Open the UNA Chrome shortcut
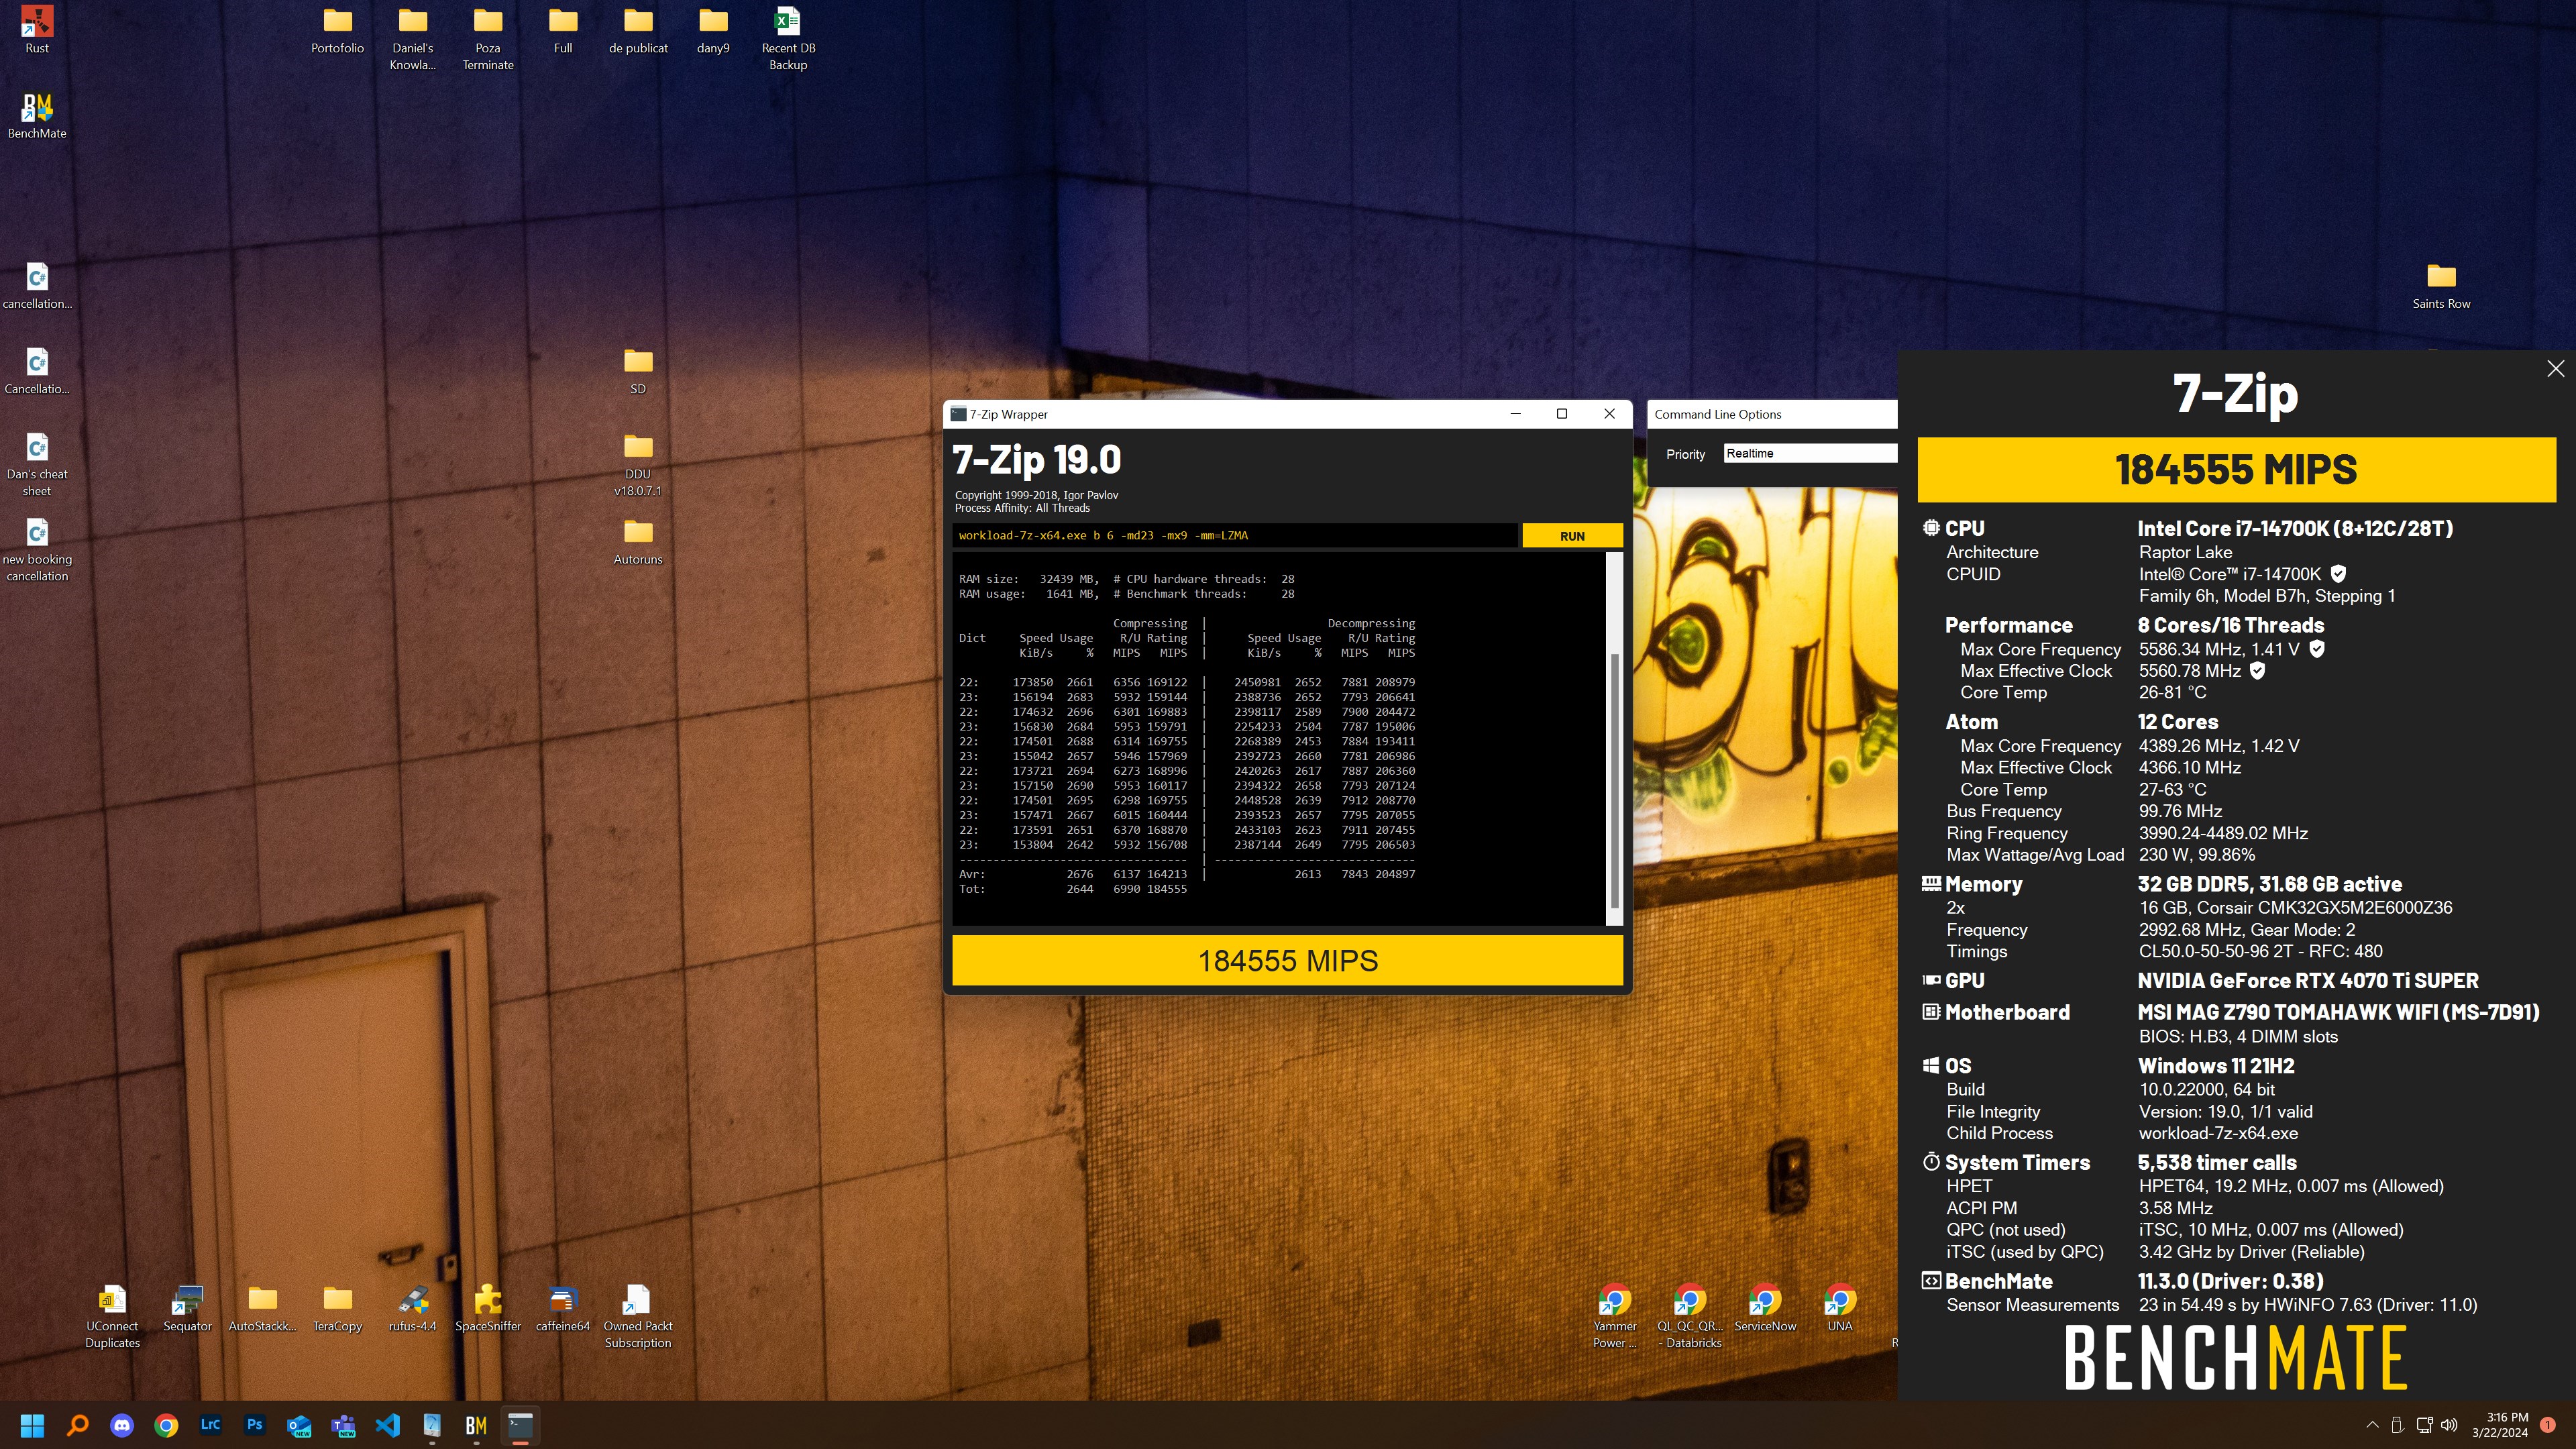 click(x=1840, y=1308)
